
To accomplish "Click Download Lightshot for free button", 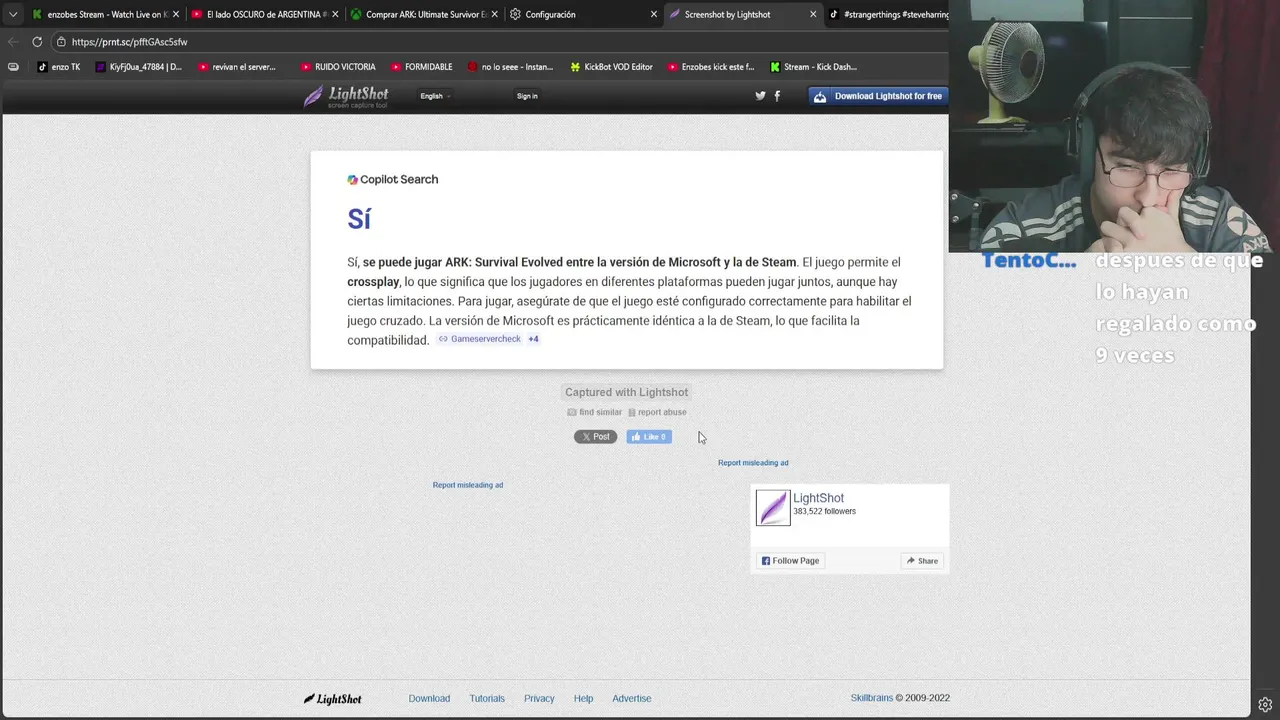I will coord(878,96).
